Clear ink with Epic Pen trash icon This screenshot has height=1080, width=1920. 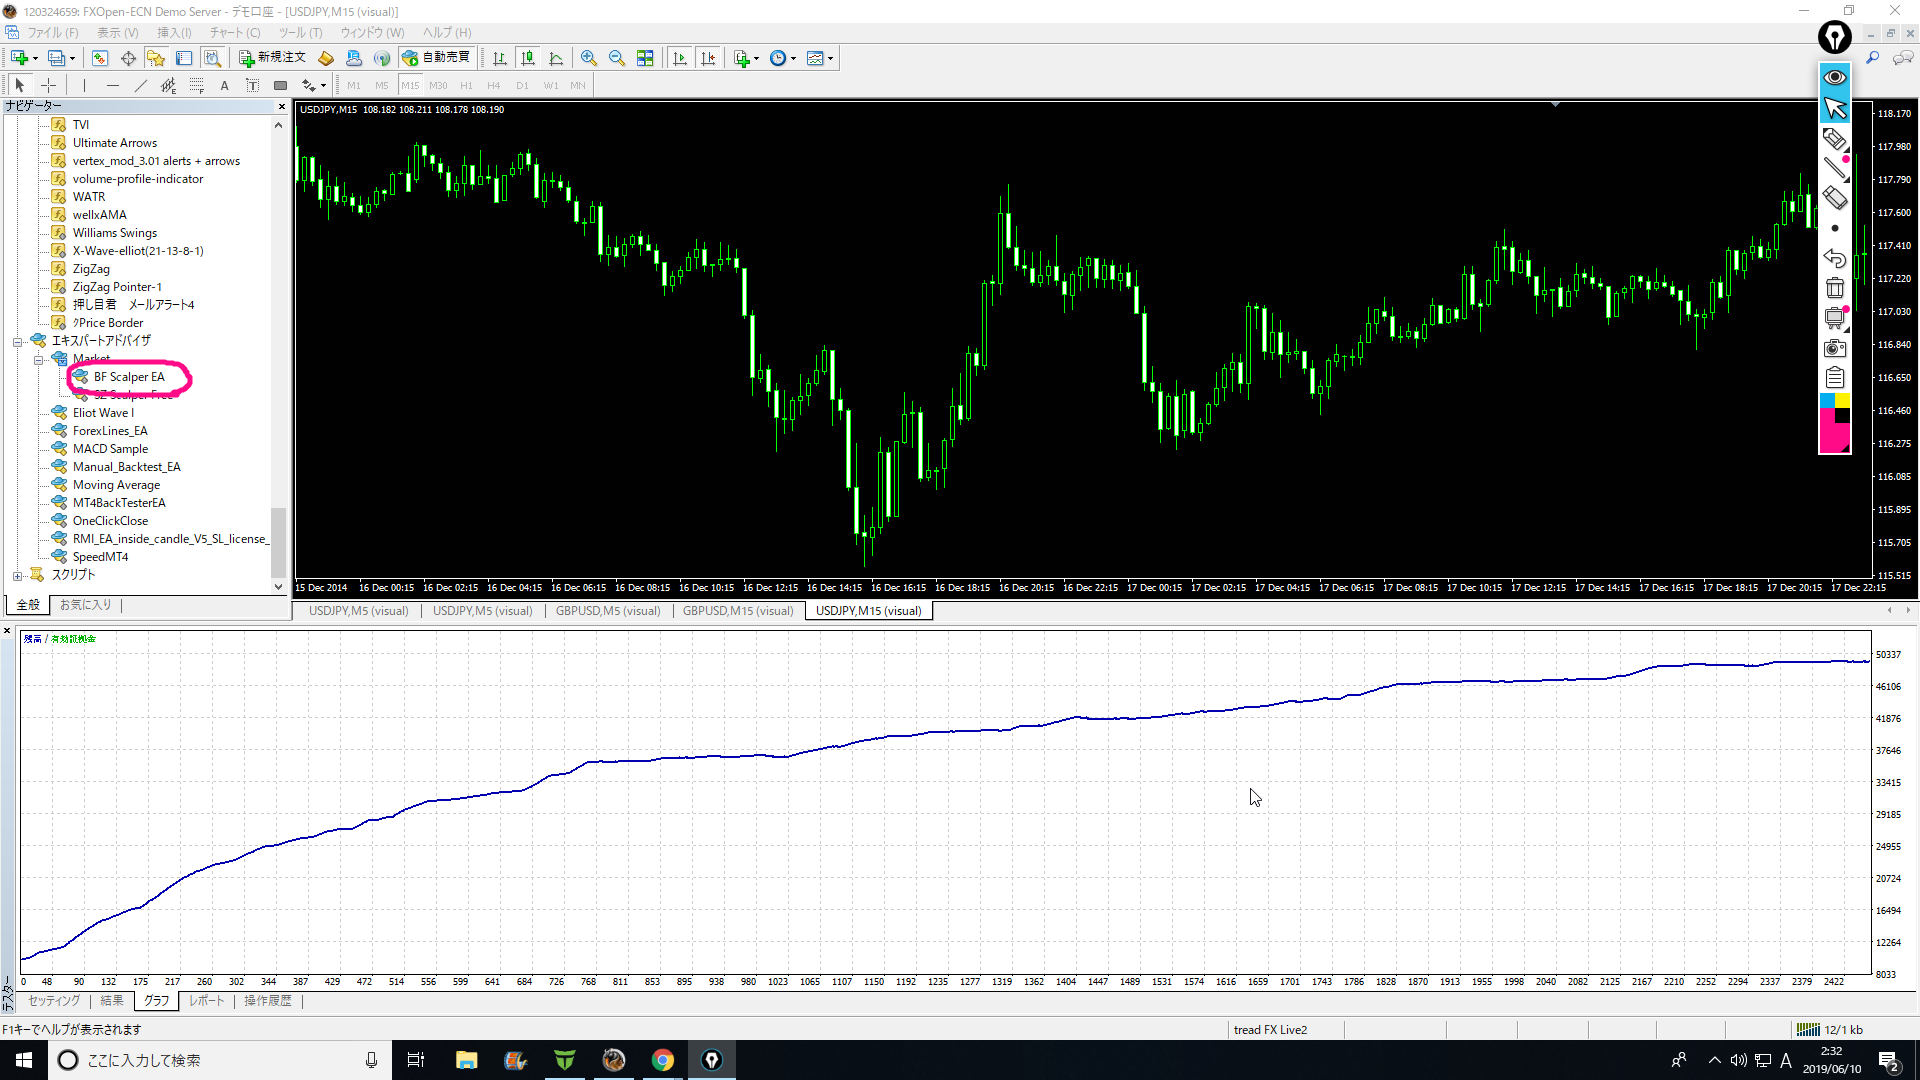pos(1834,288)
